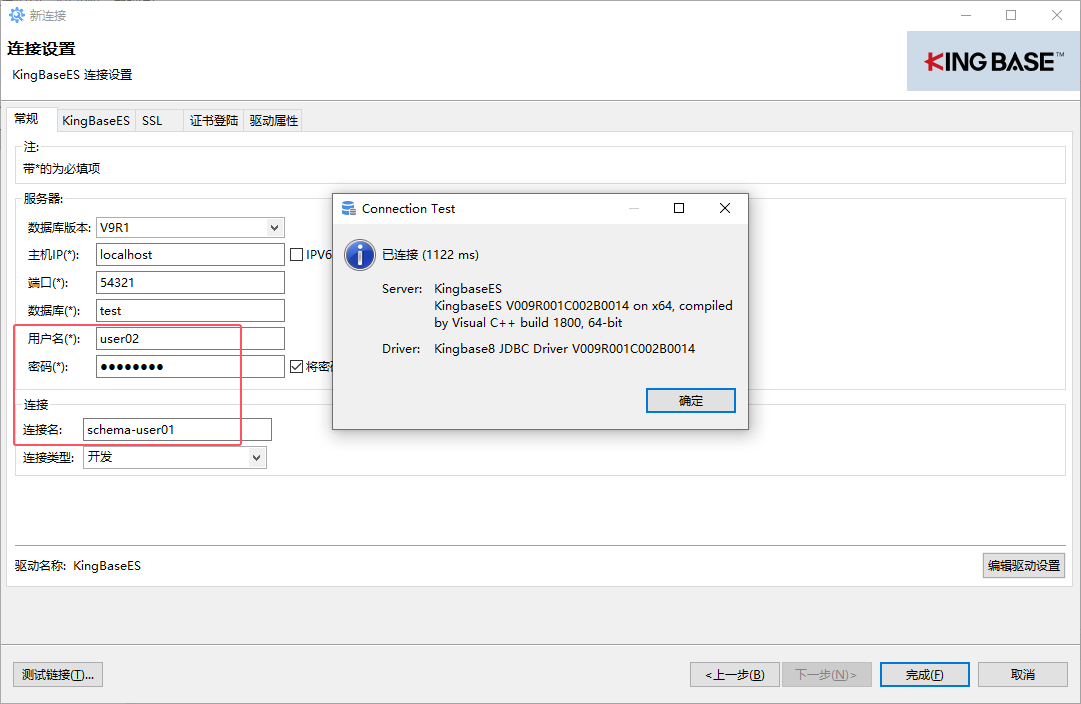Open the database version V9R1 dropdown
The height and width of the screenshot is (704, 1081).
pyautogui.click(x=275, y=228)
